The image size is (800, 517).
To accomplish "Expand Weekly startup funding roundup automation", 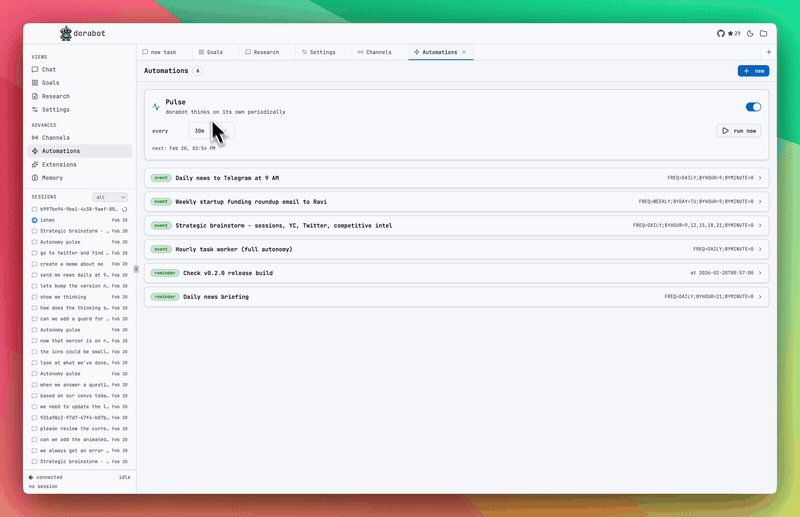I will point(457,202).
